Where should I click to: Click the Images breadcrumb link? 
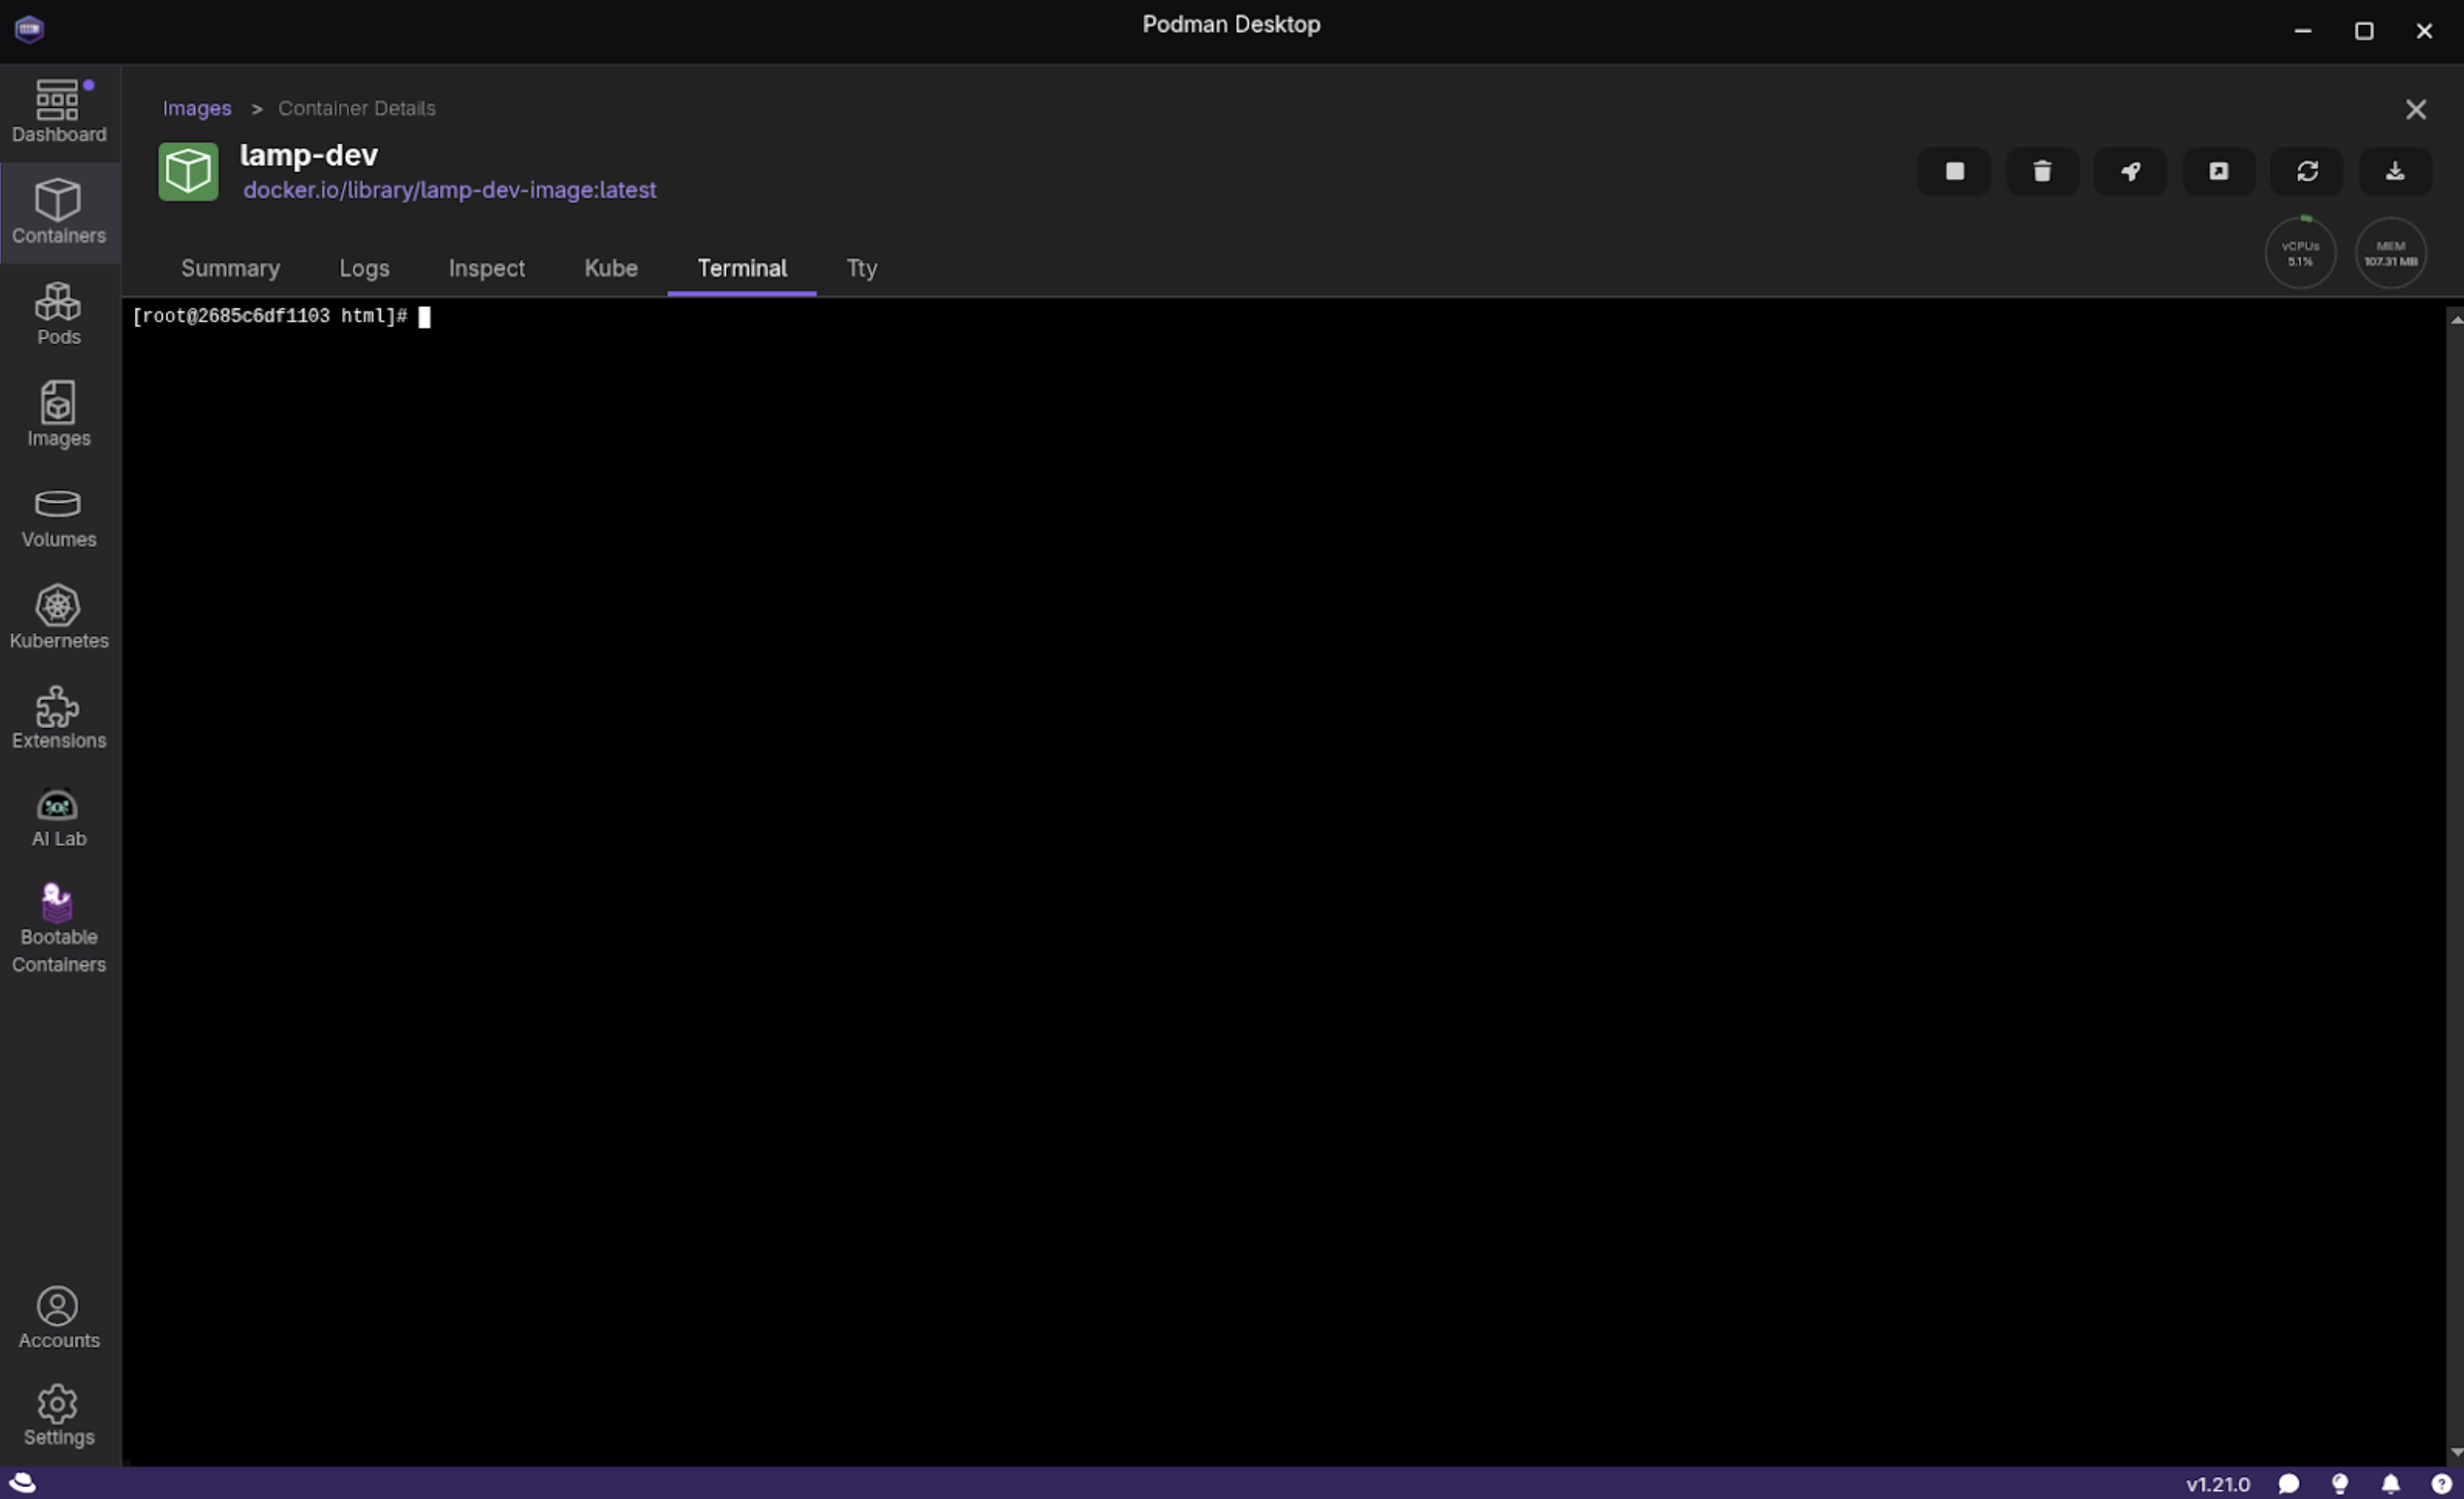197,108
